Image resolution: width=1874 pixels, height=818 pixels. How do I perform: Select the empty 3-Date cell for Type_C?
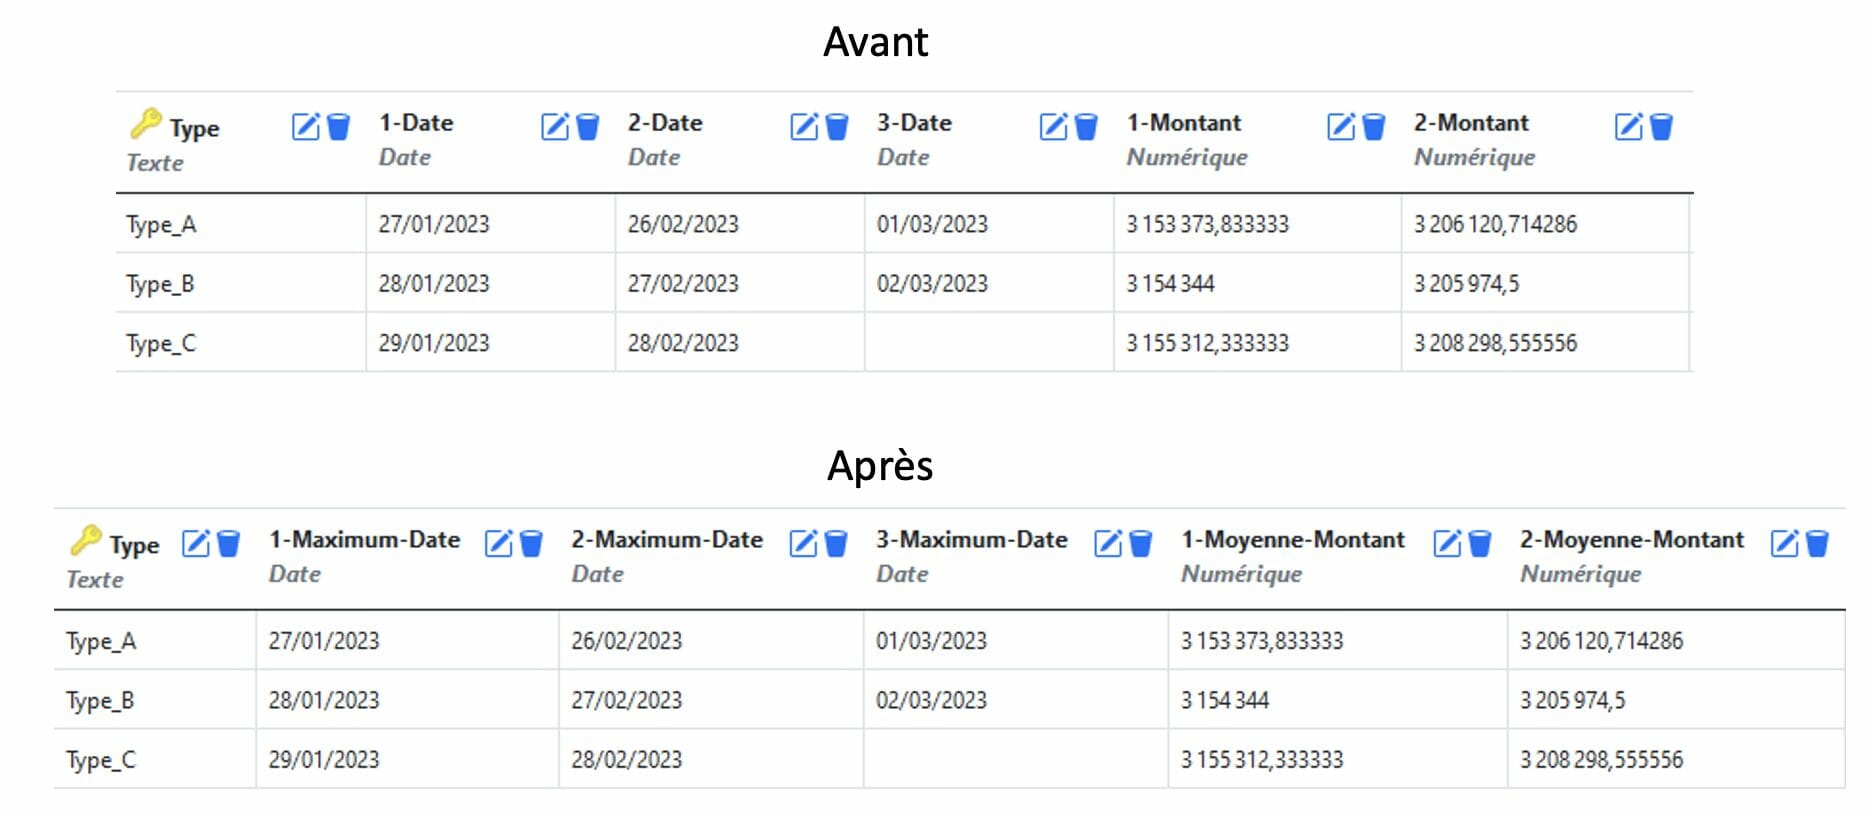coord(989,343)
